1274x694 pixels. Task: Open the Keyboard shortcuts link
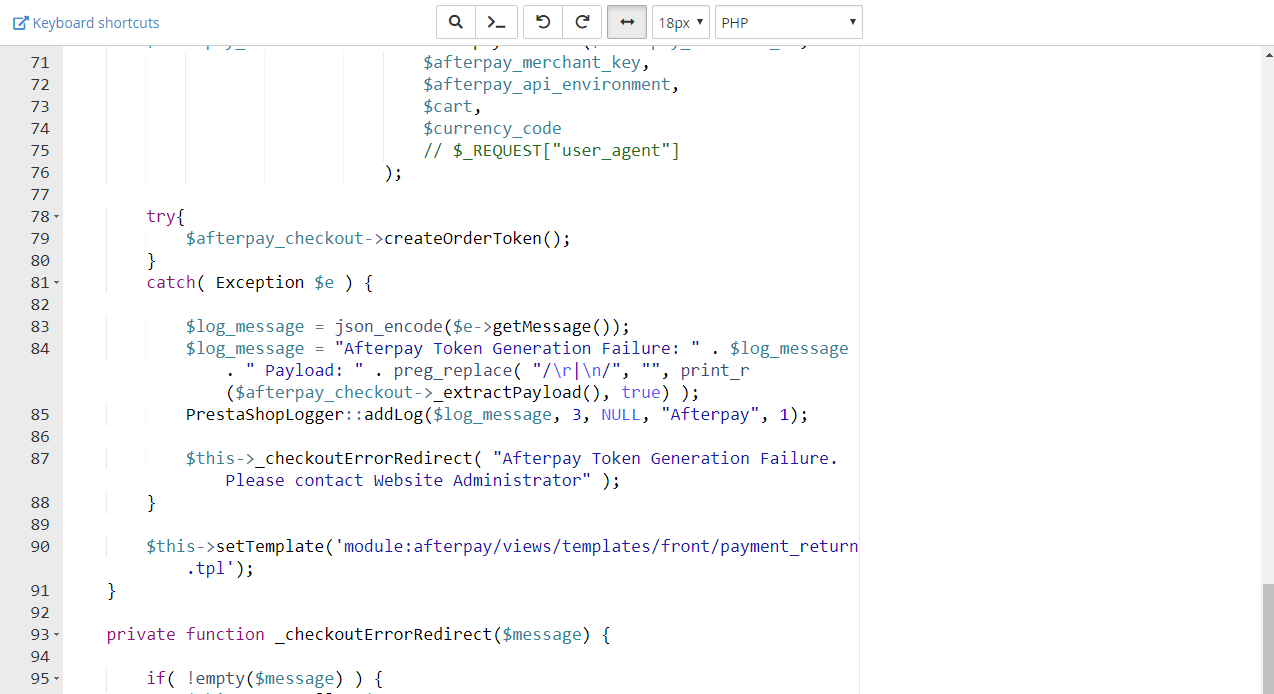[95, 23]
